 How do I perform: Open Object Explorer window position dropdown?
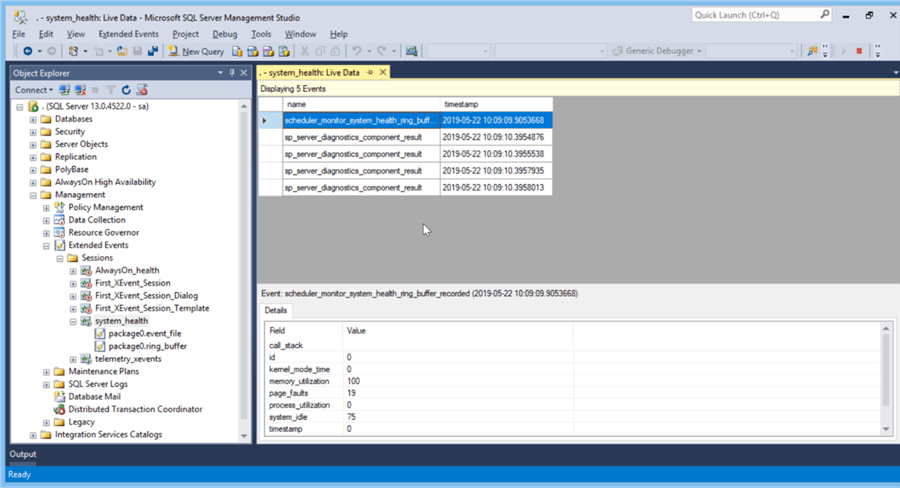click(220, 73)
